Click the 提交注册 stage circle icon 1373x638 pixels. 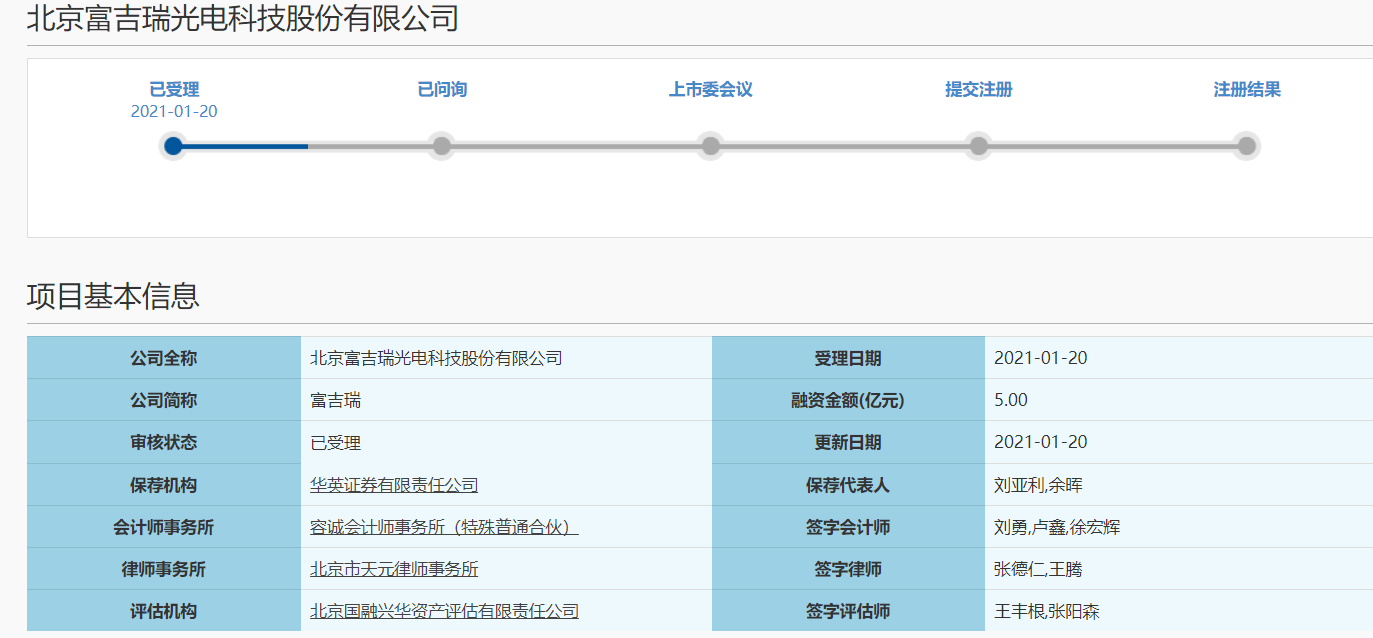(978, 145)
